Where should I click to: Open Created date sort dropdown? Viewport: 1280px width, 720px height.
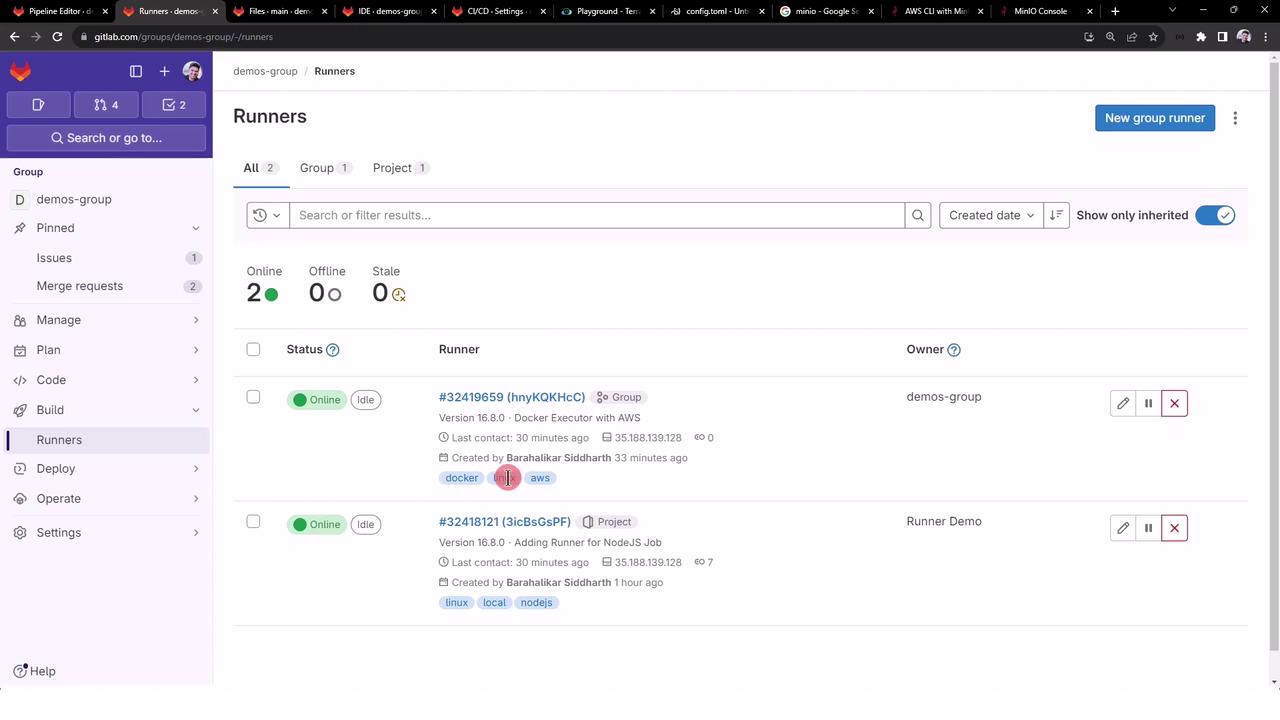click(991, 215)
